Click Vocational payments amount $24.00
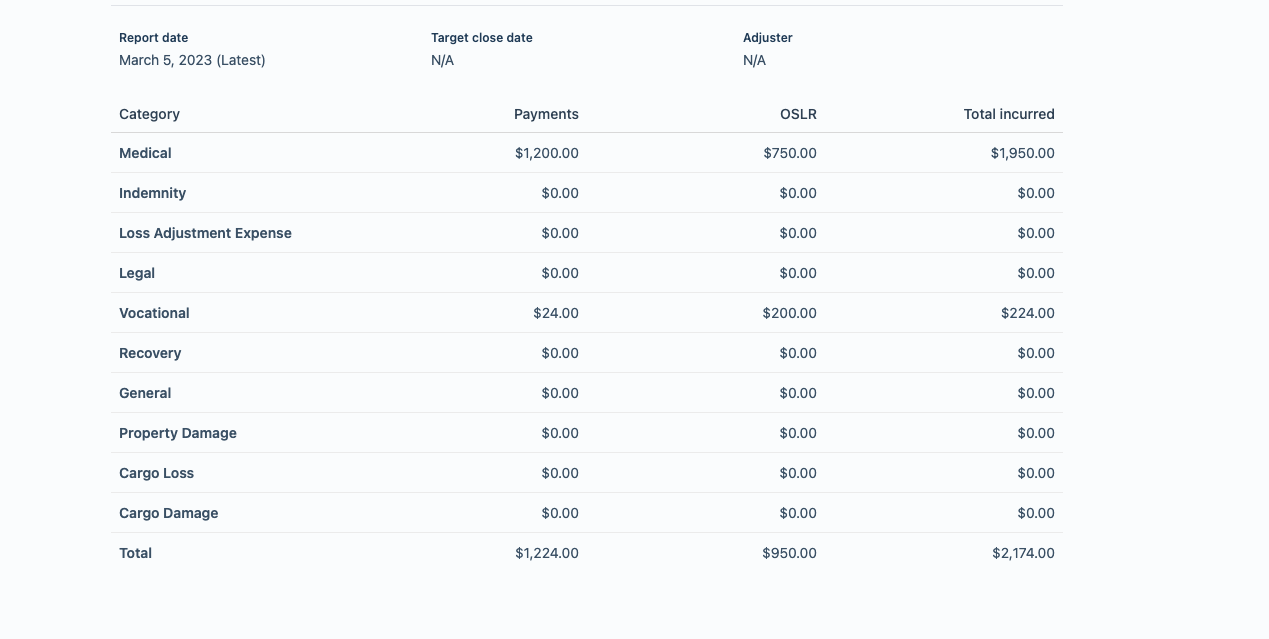The width and height of the screenshot is (1269, 639). (556, 313)
